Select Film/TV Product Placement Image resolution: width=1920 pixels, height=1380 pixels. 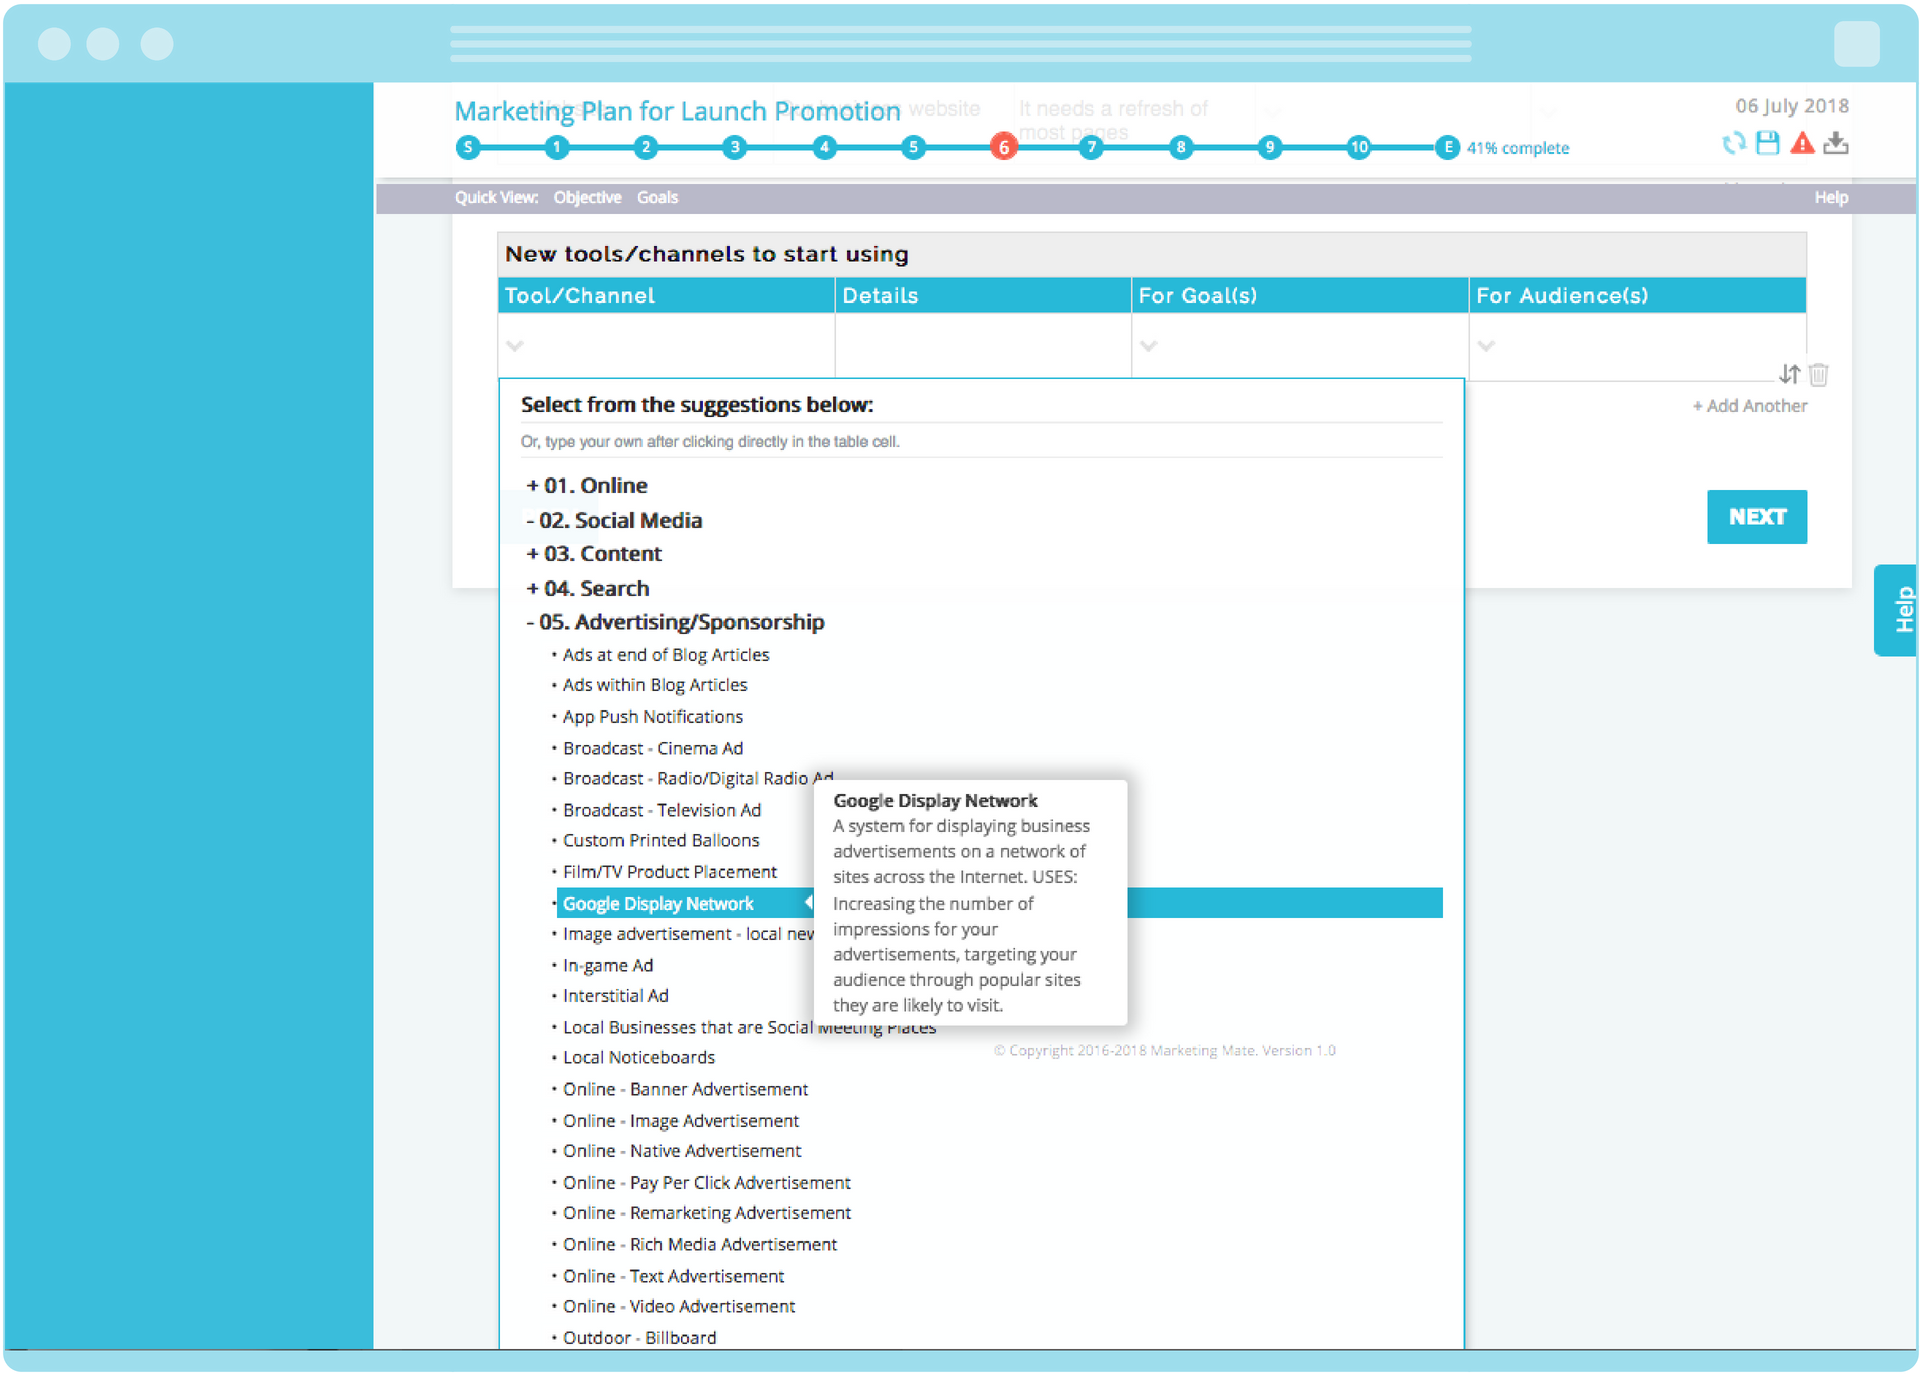point(670,872)
